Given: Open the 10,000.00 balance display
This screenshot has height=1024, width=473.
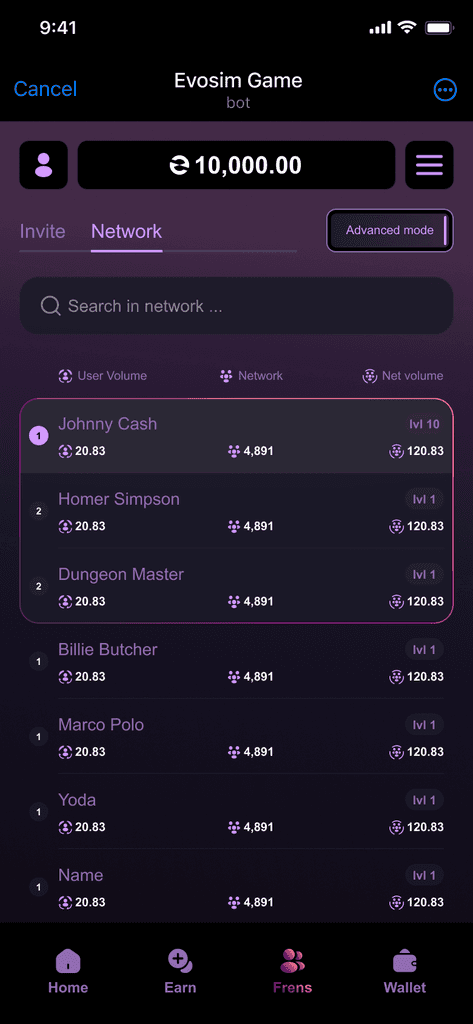Looking at the screenshot, I should pos(236,165).
